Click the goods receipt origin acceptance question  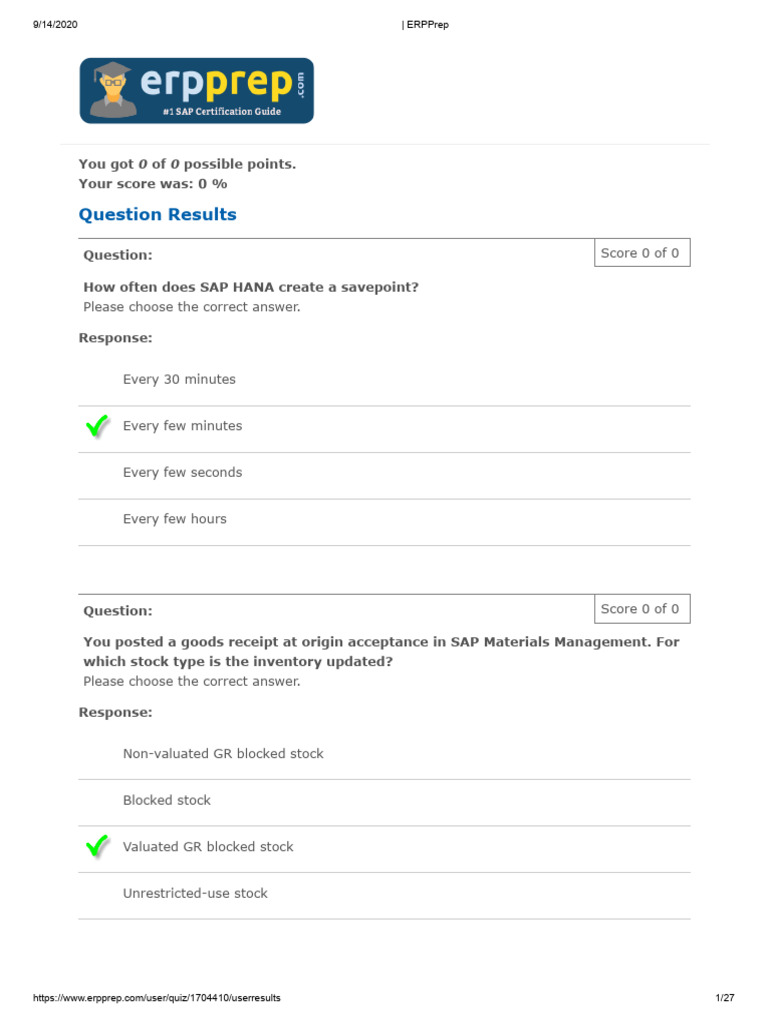click(x=380, y=652)
